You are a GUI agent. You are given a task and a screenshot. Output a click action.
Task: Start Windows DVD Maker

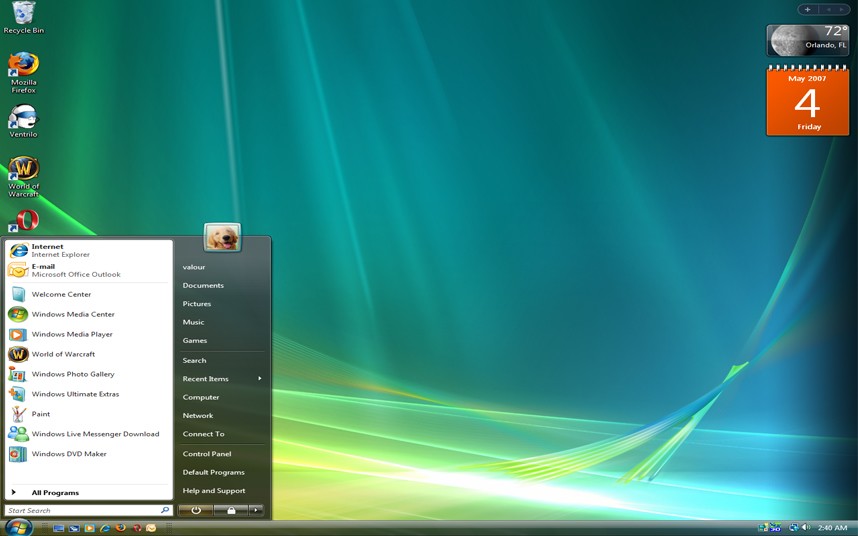(68, 454)
